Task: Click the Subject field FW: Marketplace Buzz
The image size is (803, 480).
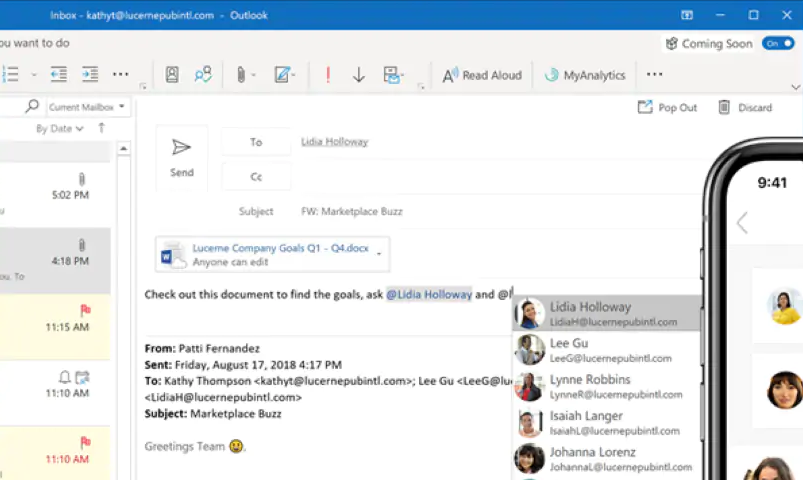Action: coord(351,212)
